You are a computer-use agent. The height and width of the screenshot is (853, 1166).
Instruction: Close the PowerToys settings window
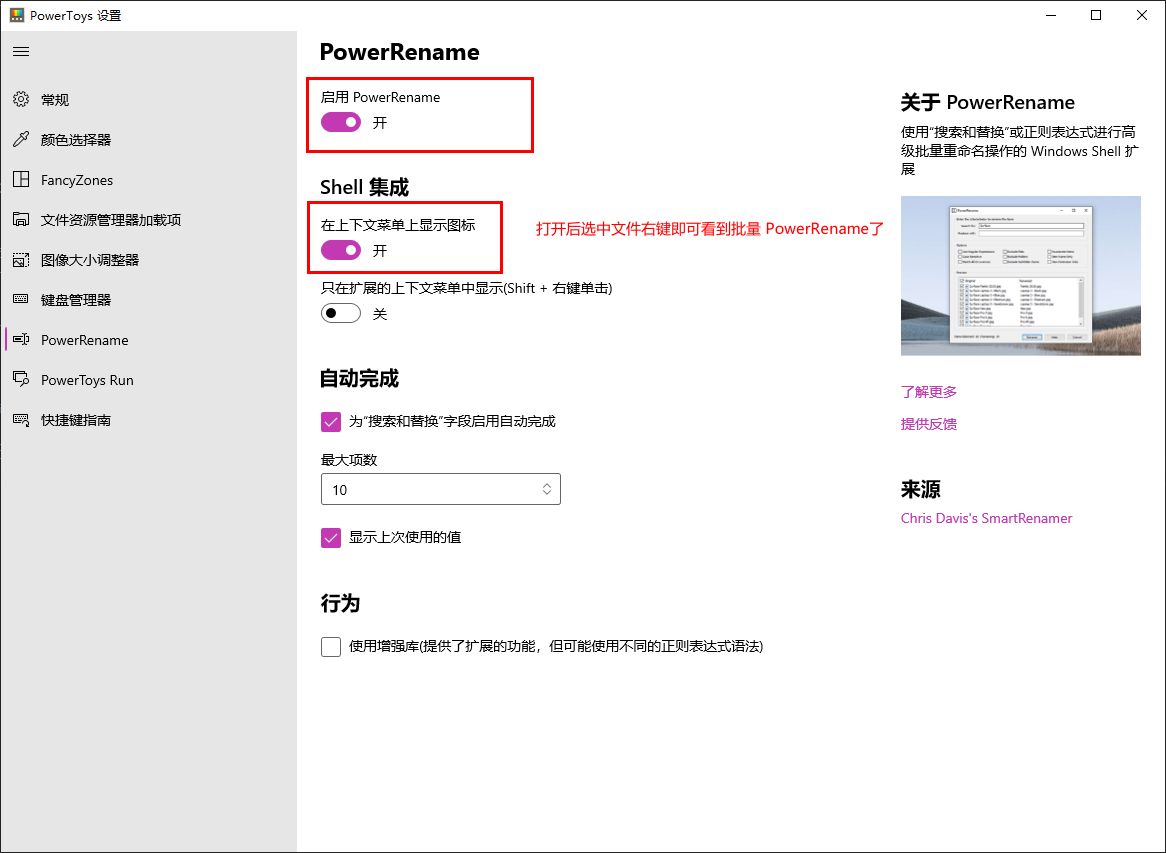coord(1142,15)
